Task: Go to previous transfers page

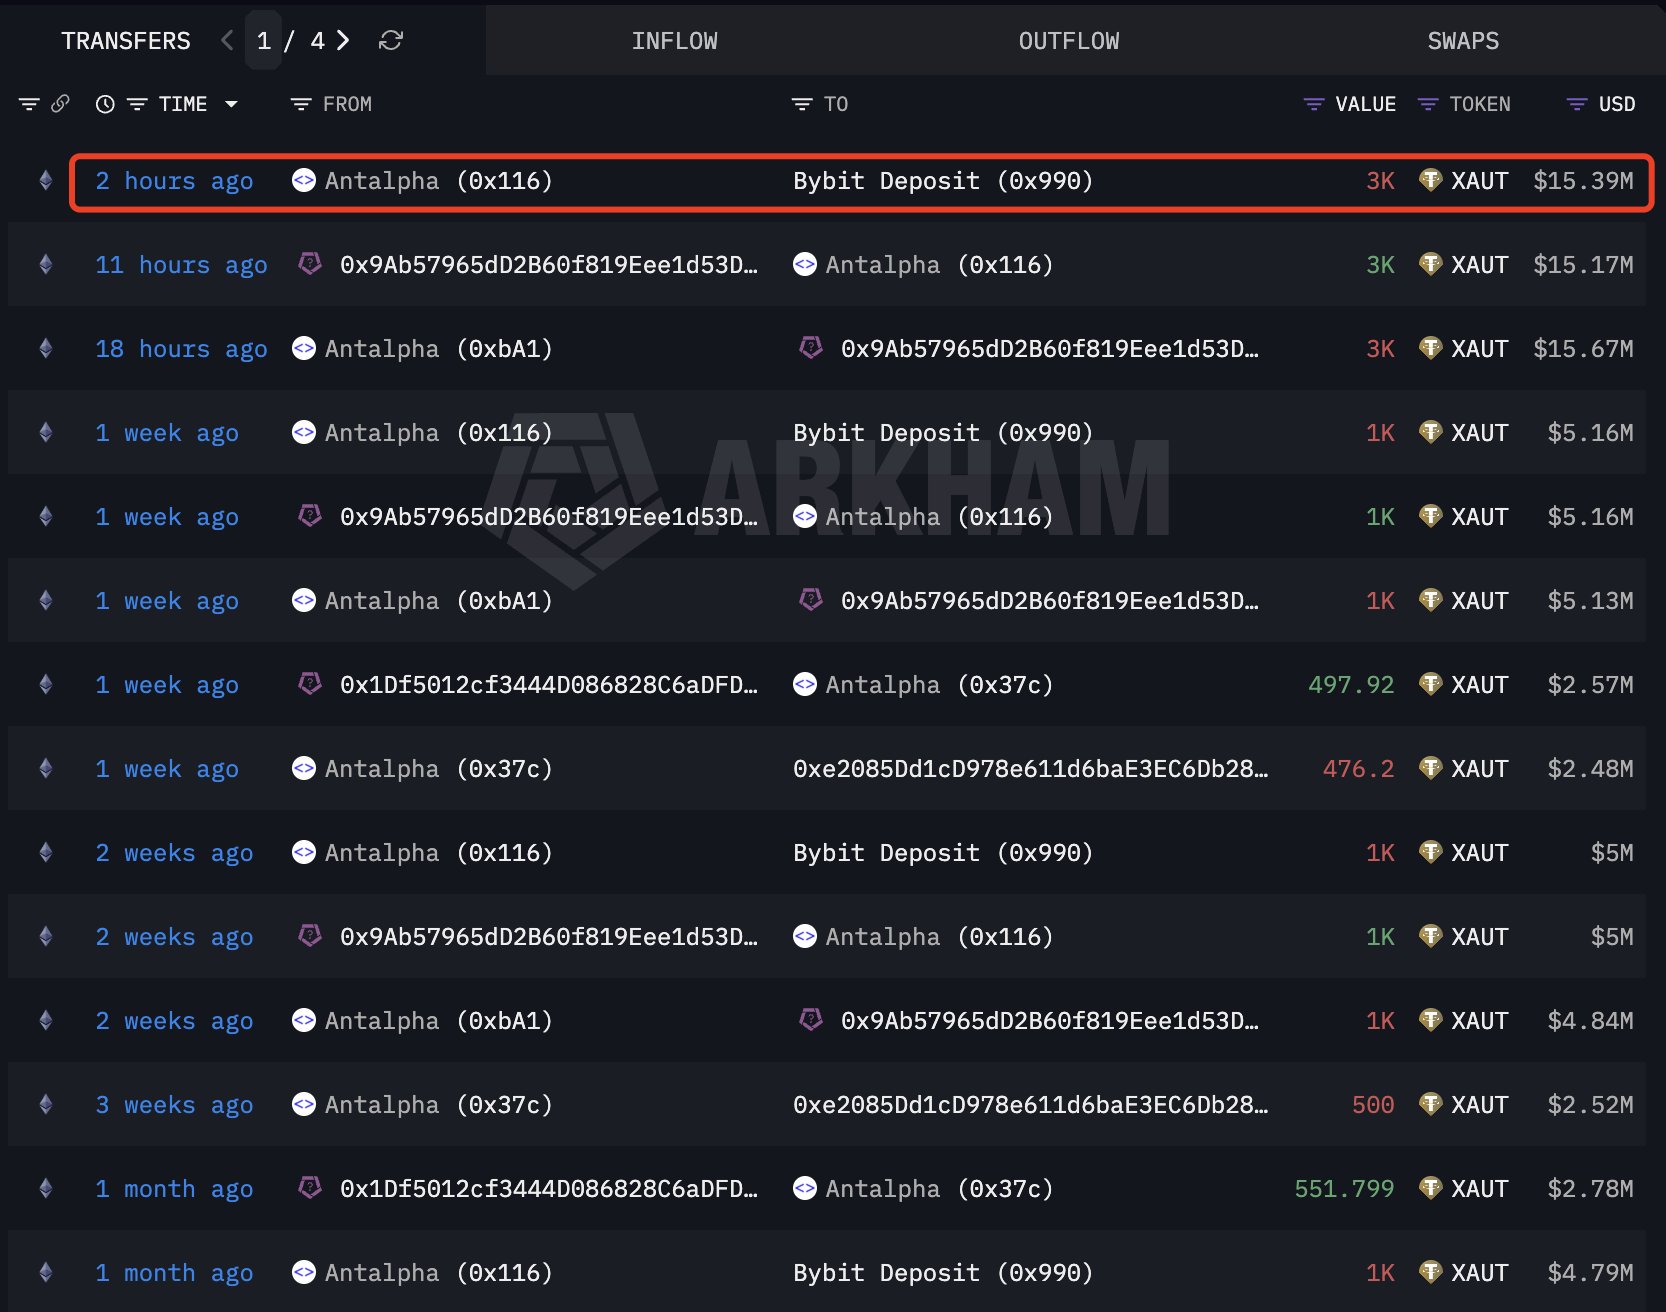Action: (227, 41)
